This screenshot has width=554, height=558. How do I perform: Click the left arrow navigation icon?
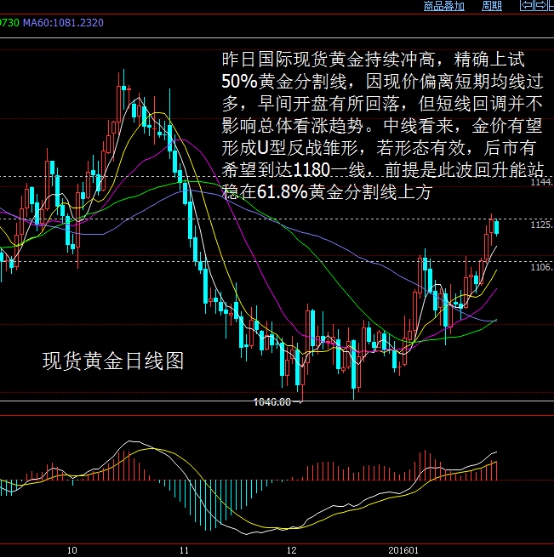point(527,5)
